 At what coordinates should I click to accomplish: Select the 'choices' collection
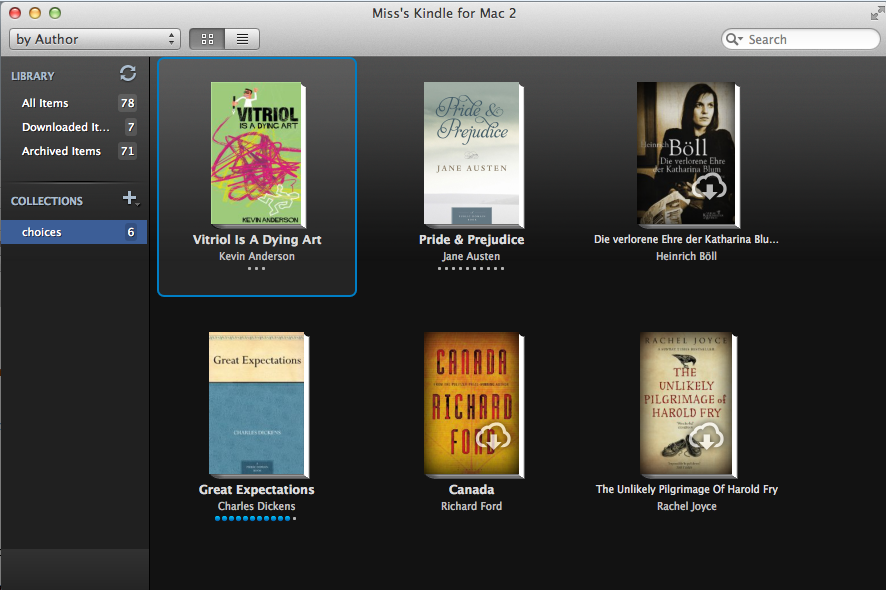coord(73,232)
